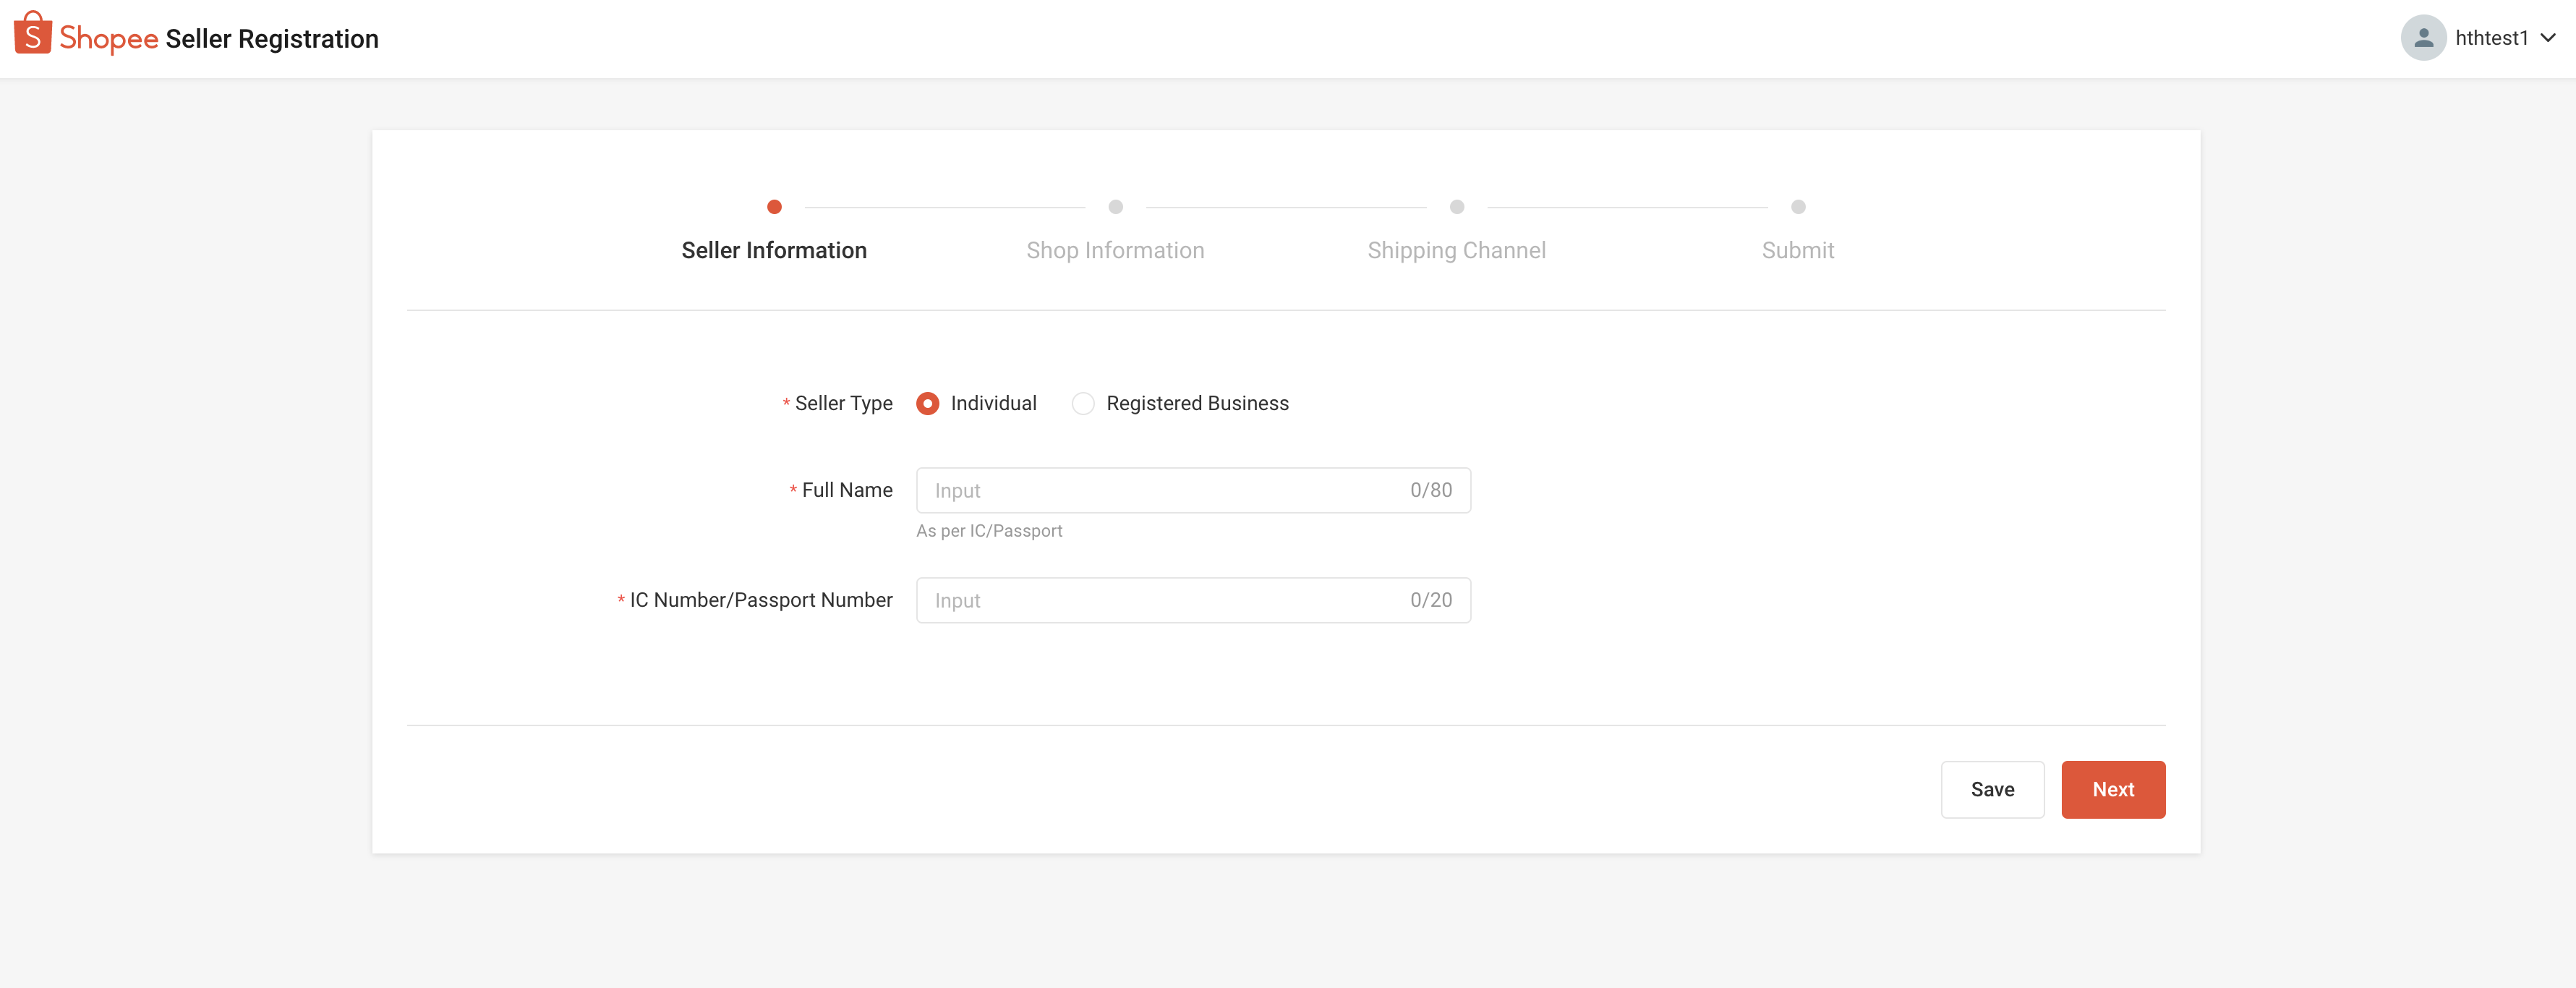Screen dimensions: 2576x988
Task: Click the Full Name label
Action: coord(847,490)
